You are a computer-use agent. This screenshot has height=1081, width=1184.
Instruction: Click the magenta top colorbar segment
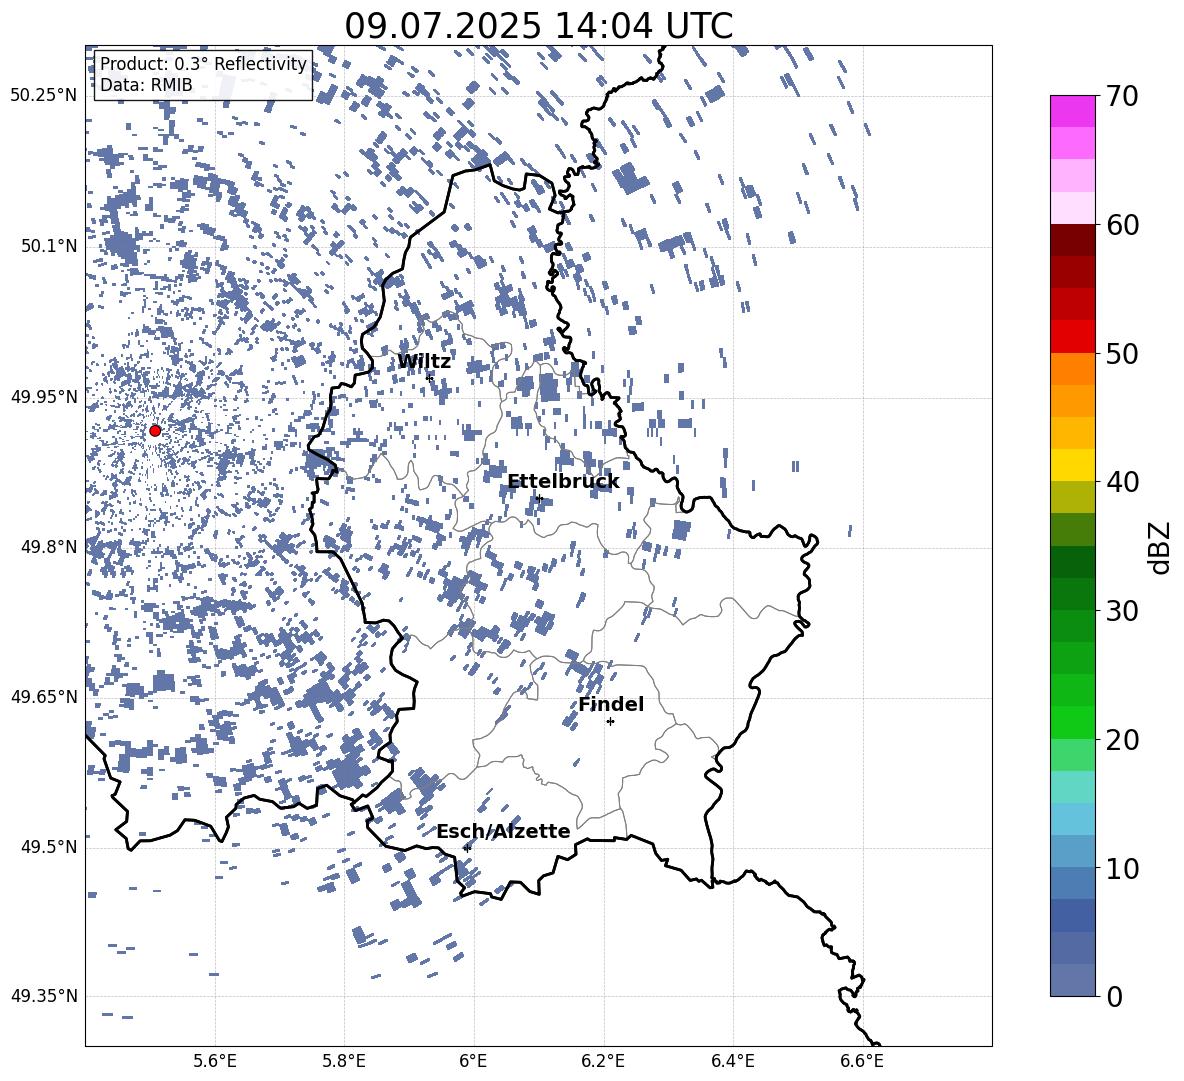point(1073,112)
